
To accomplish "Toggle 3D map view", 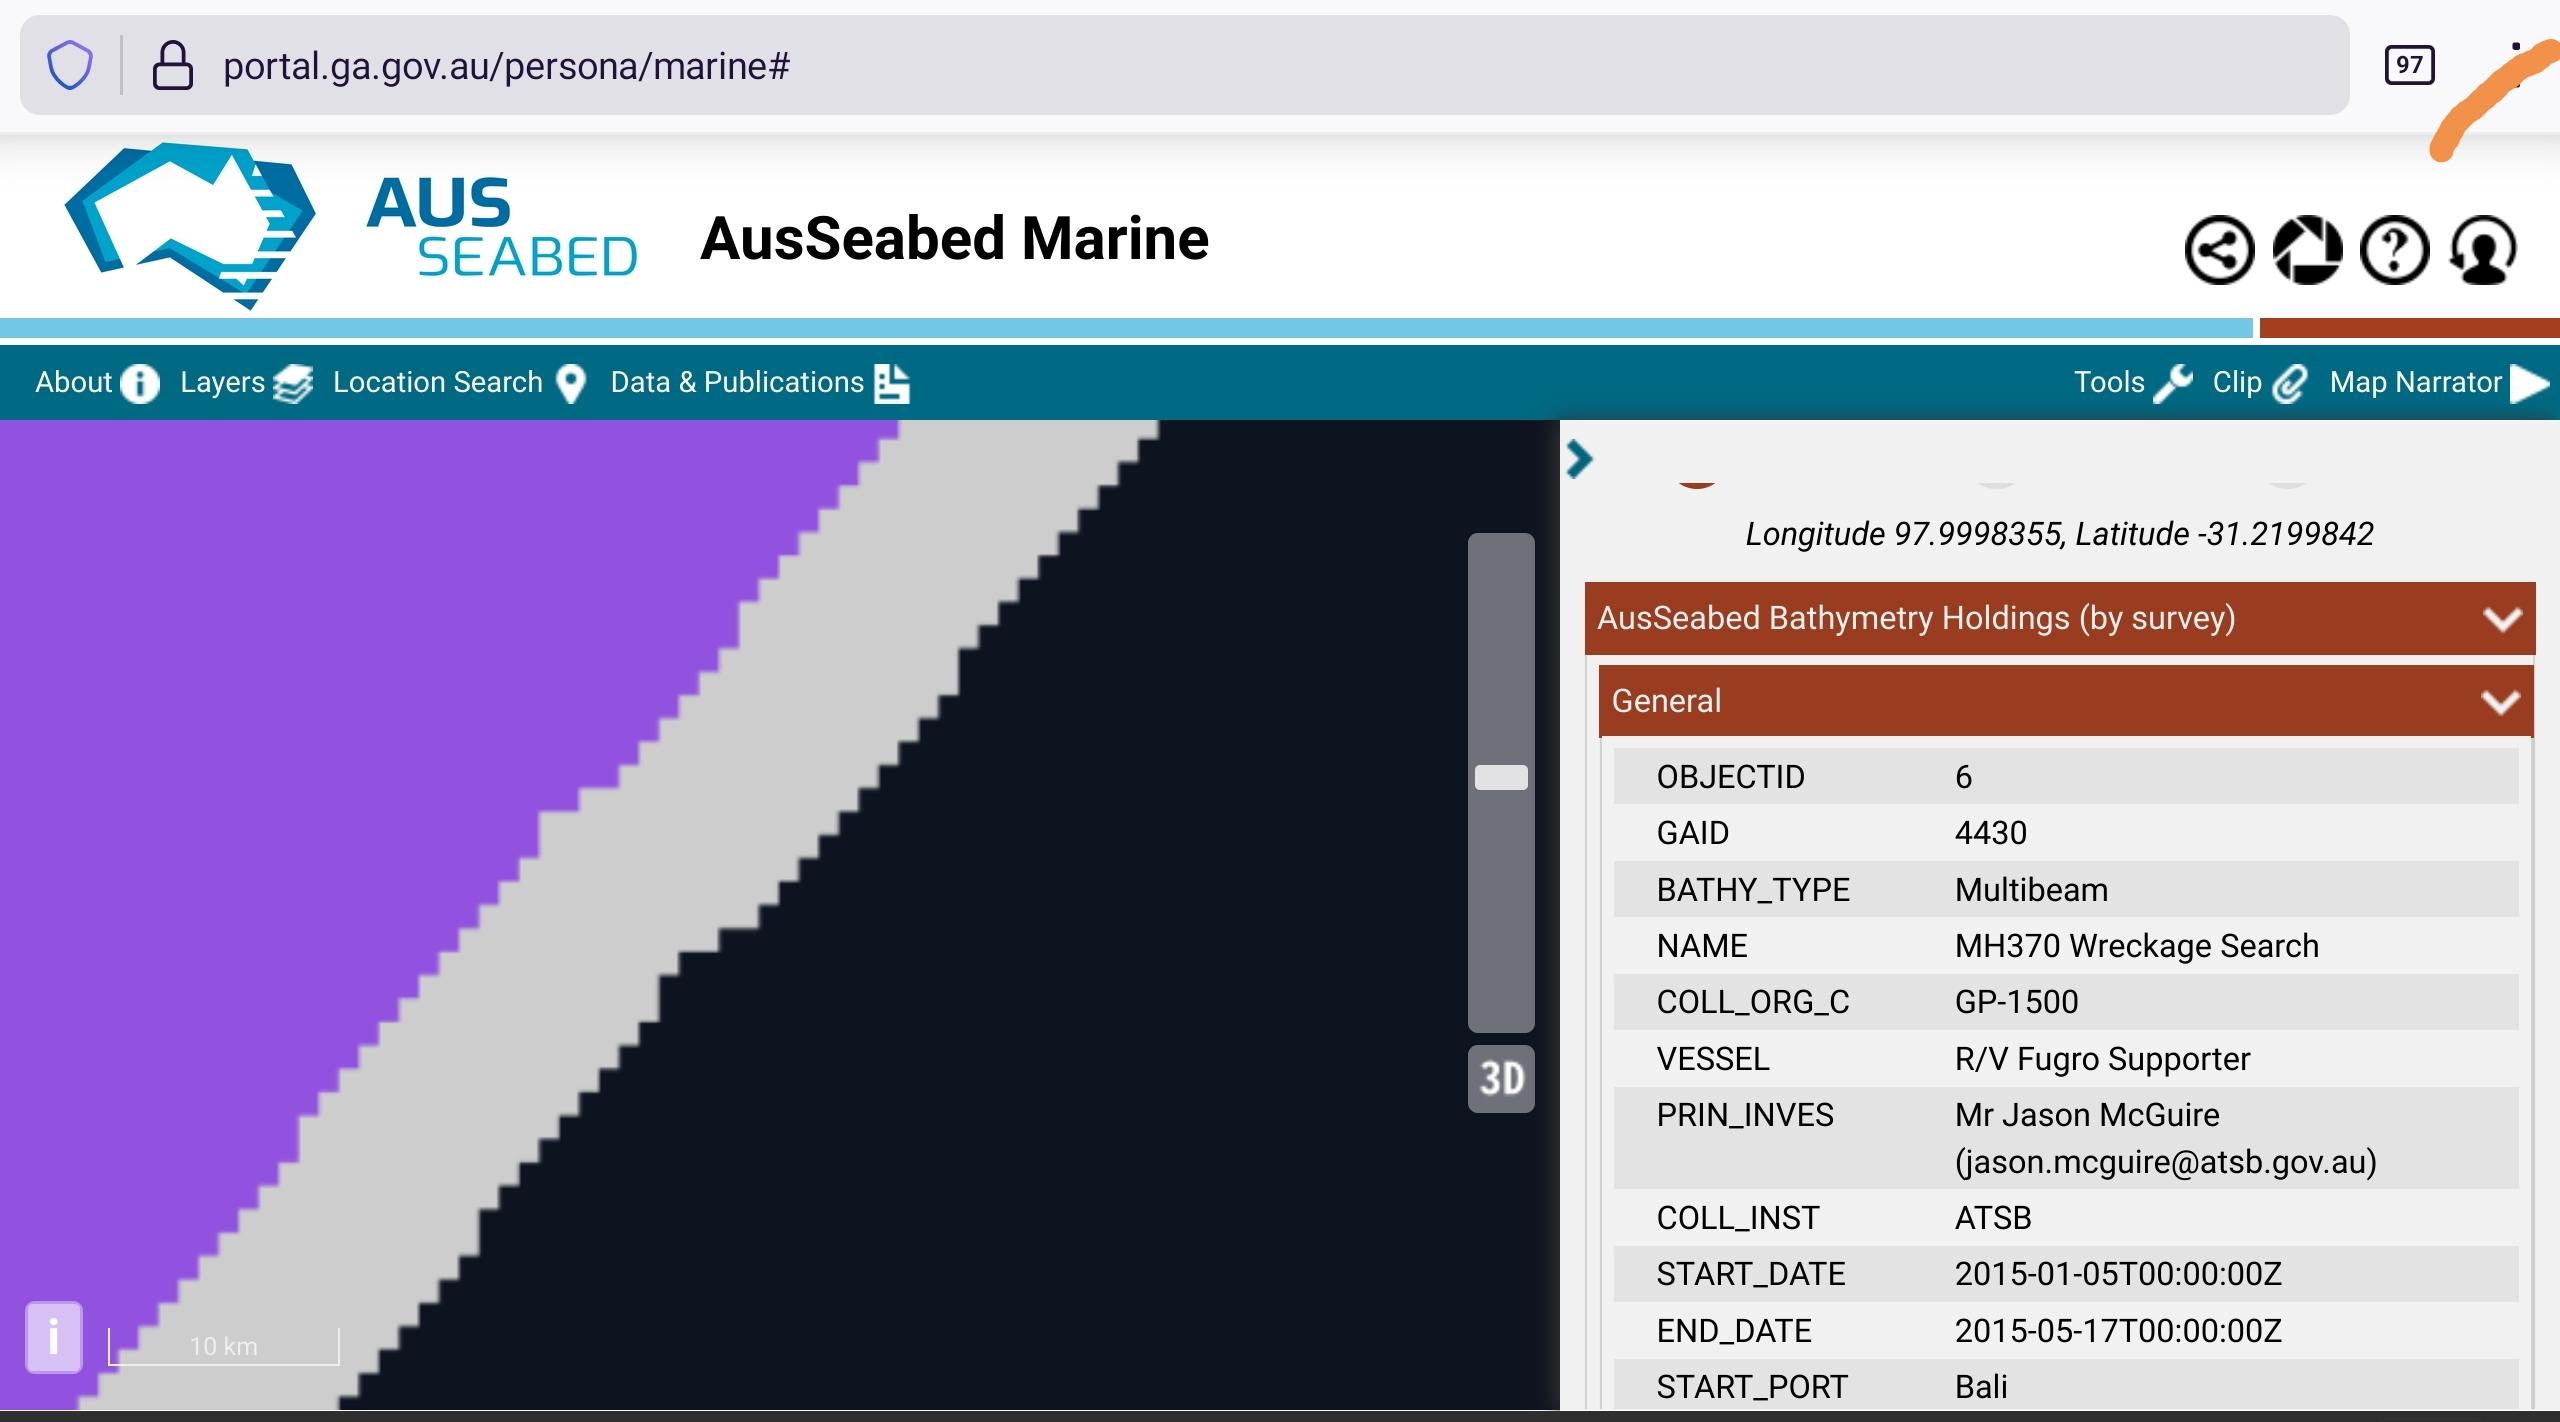I will 1501,1079.
